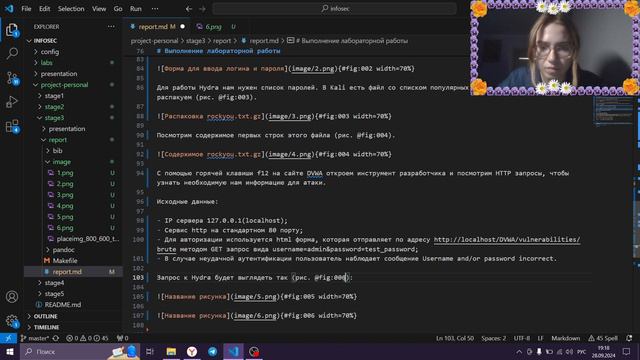Open Telegram from the taskbar
The width and height of the screenshot is (640, 360).
click(213, 351)
